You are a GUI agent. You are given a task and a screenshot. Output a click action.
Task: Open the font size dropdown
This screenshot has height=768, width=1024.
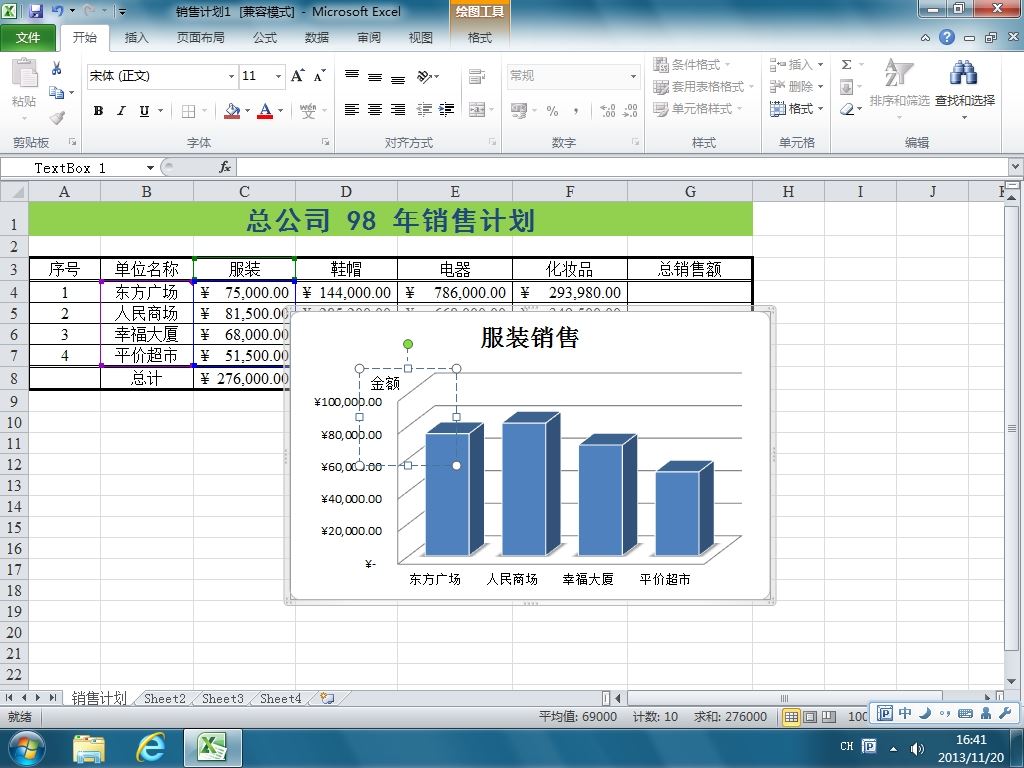[278, 76]
